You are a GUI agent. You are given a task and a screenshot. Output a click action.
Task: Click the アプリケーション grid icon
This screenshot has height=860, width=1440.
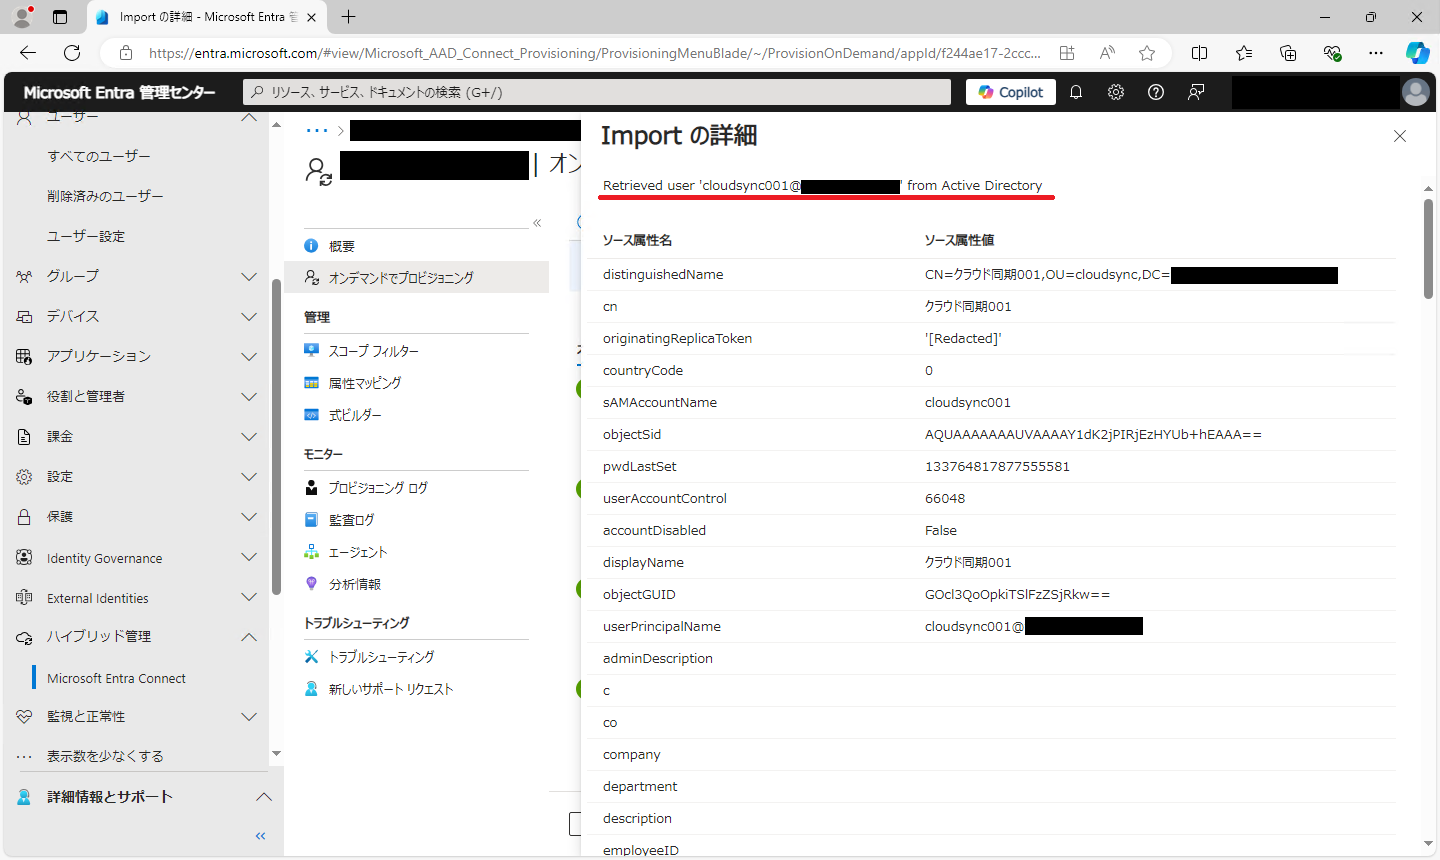(x=24, y=356)
